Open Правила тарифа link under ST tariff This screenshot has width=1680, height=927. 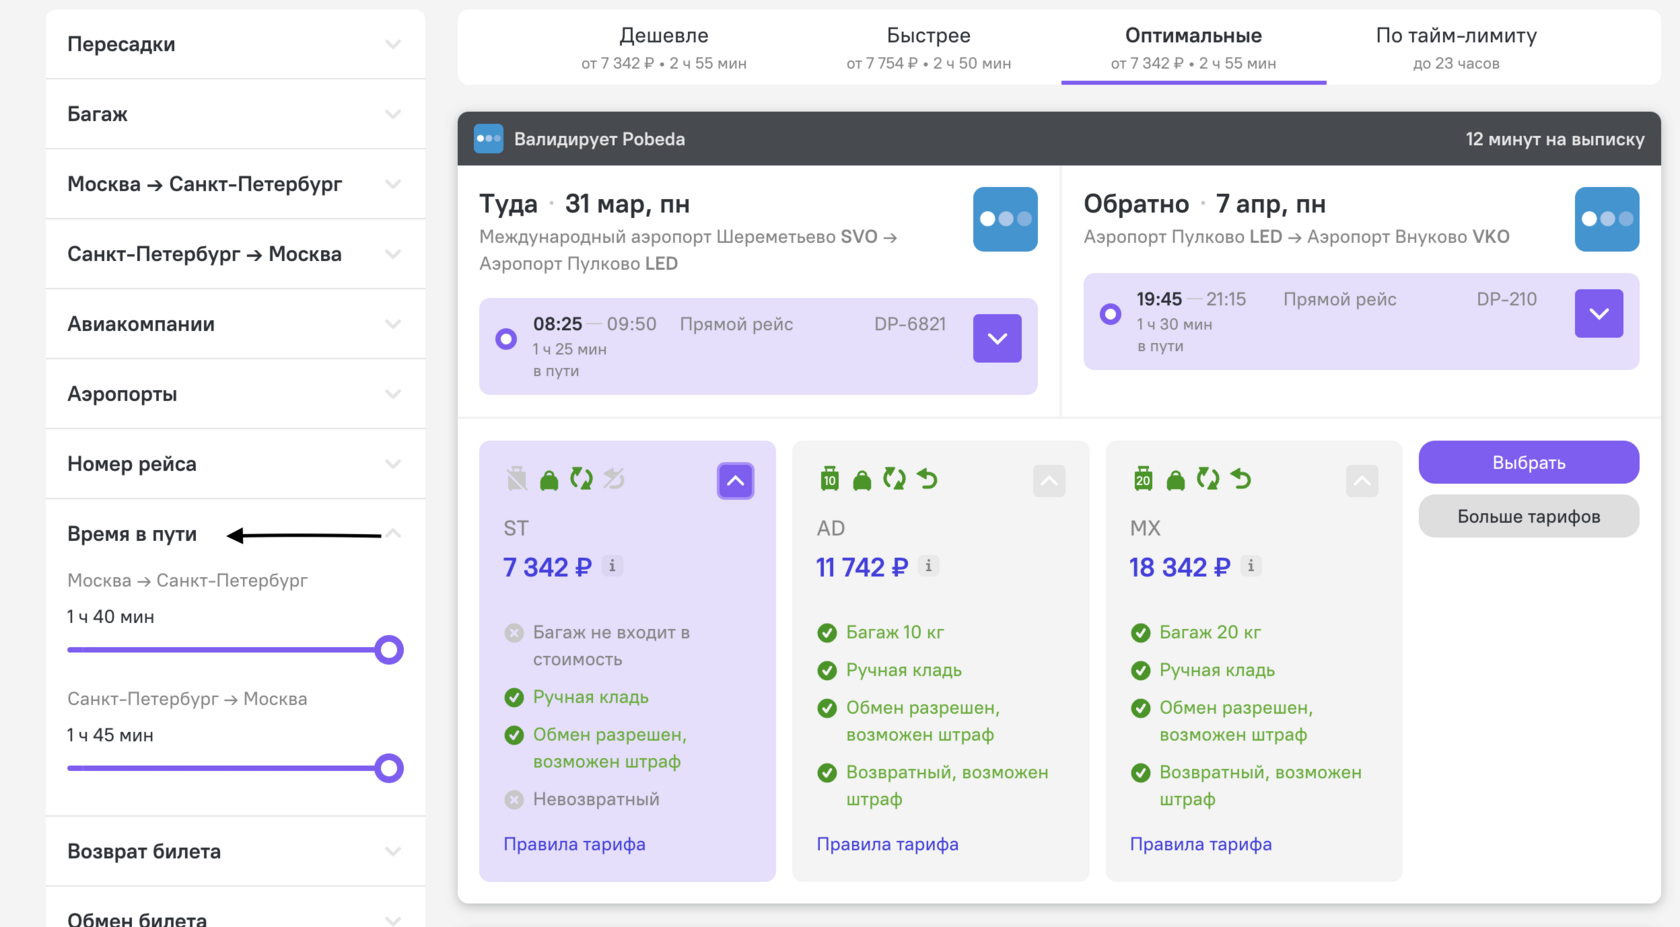(574, 844)
